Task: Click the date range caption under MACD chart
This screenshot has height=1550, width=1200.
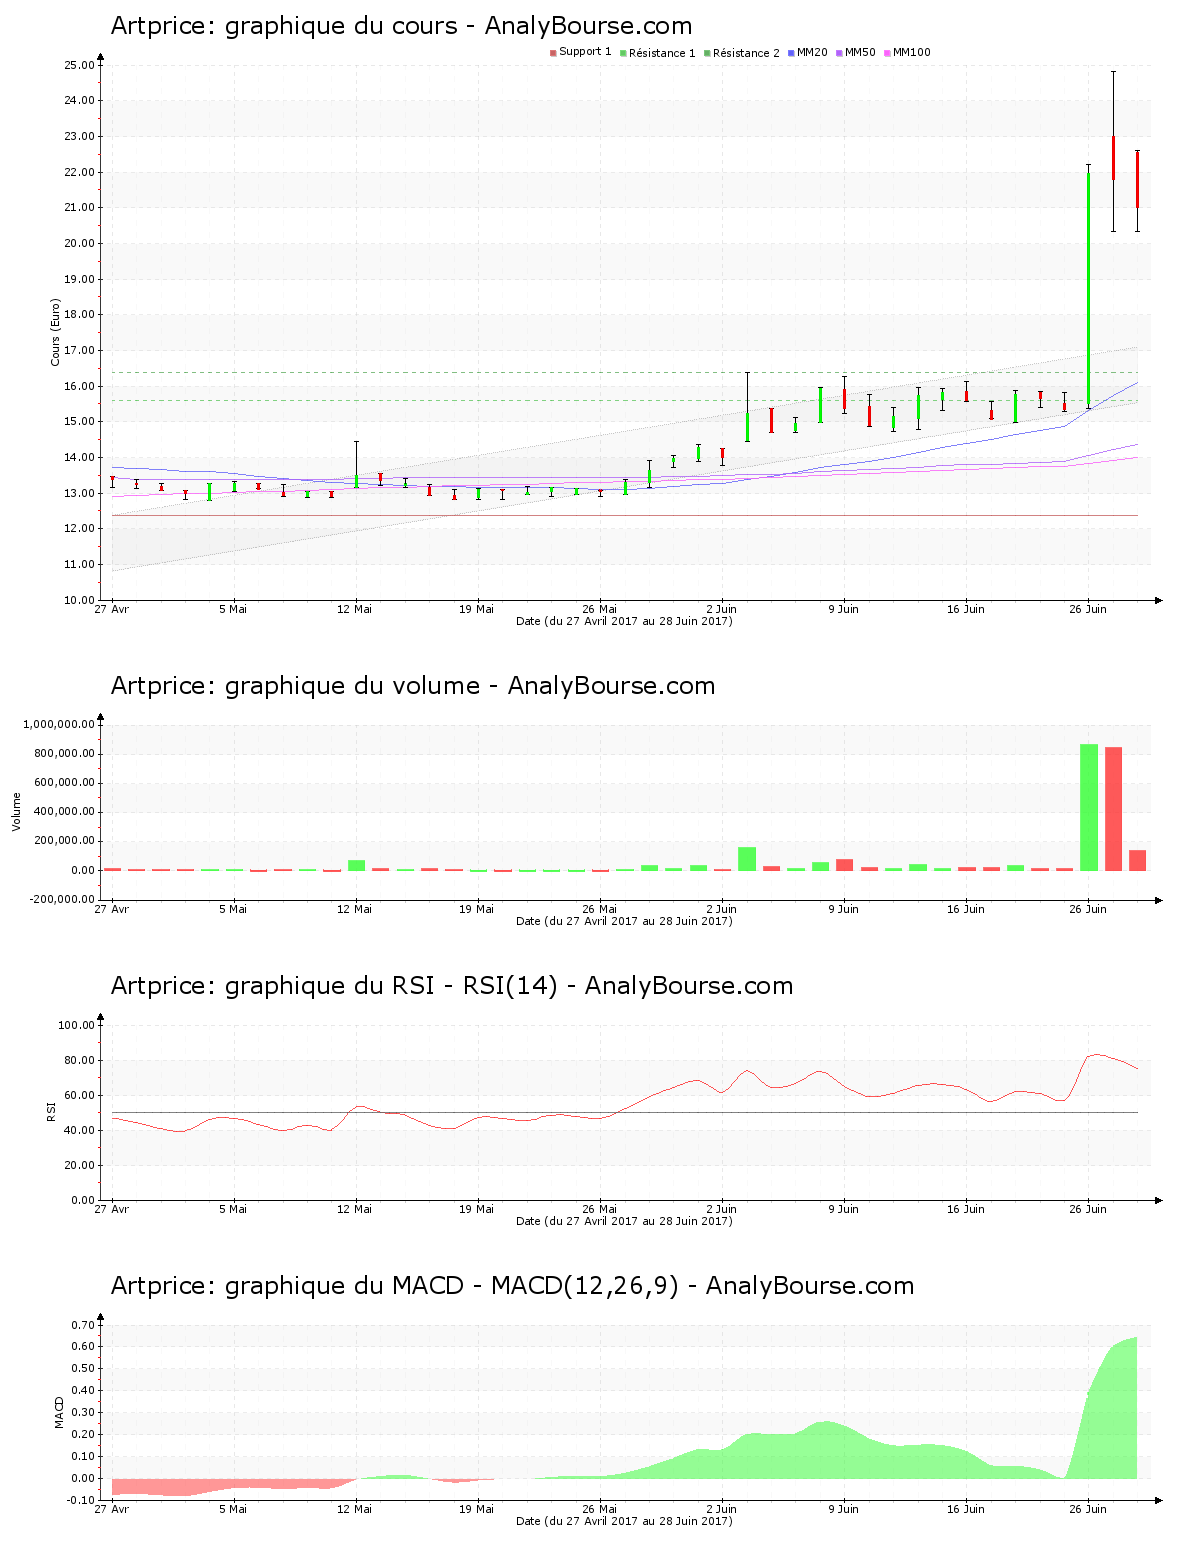Action: [624, 1521]
